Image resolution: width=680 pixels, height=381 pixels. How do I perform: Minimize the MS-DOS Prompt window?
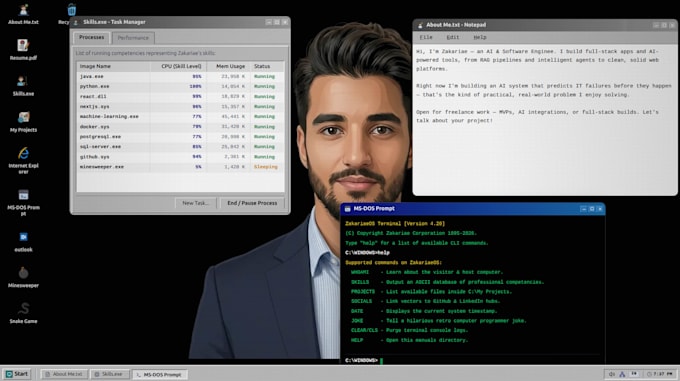[x=583, y=209]
